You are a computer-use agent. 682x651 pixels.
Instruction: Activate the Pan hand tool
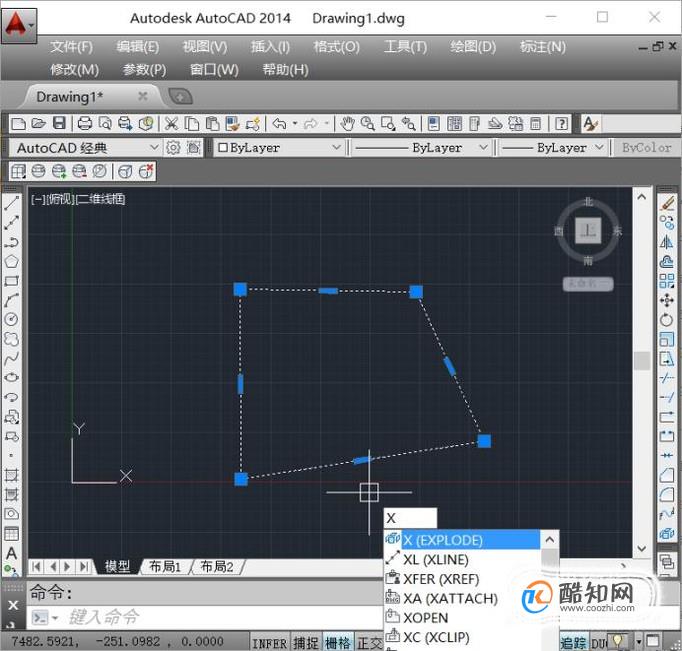(x=347, y=124)
